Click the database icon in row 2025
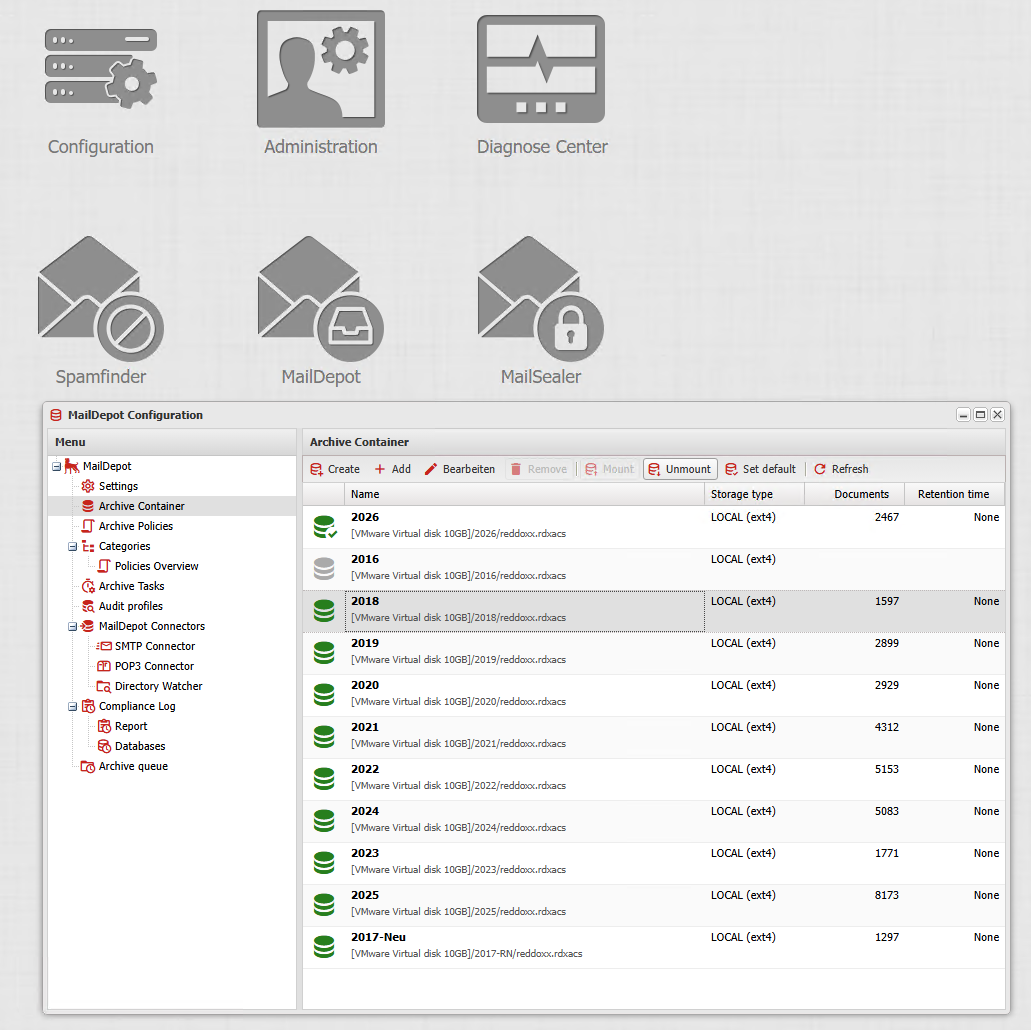Image resolution: width=1031 pixels, height=1030 pixels. (x=324, y=905)
